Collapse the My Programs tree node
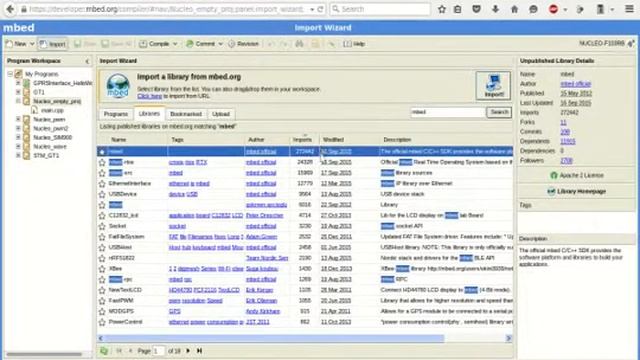Viewport: 640px width, 360px height. coord(10,74)
